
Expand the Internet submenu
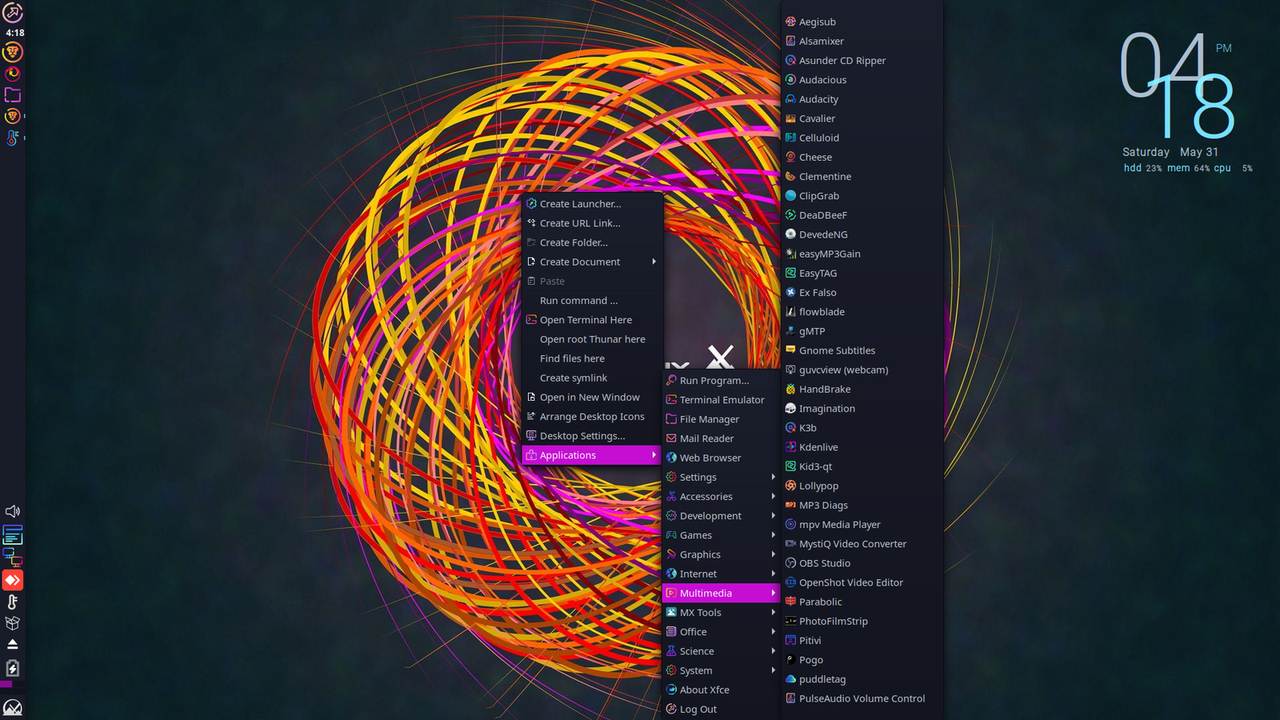click(720, 574)
